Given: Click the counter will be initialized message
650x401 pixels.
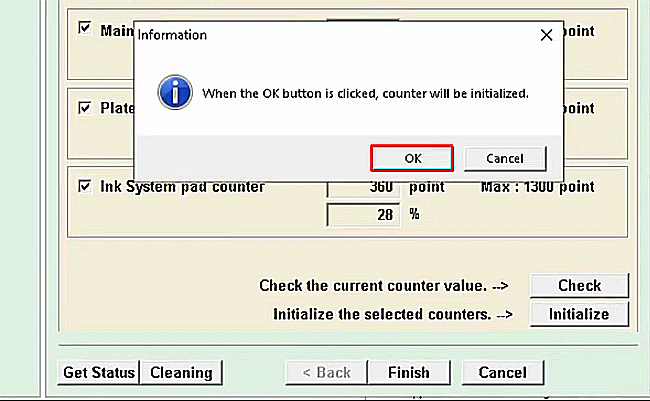Looking at the screenshot, I should point(365,93).
